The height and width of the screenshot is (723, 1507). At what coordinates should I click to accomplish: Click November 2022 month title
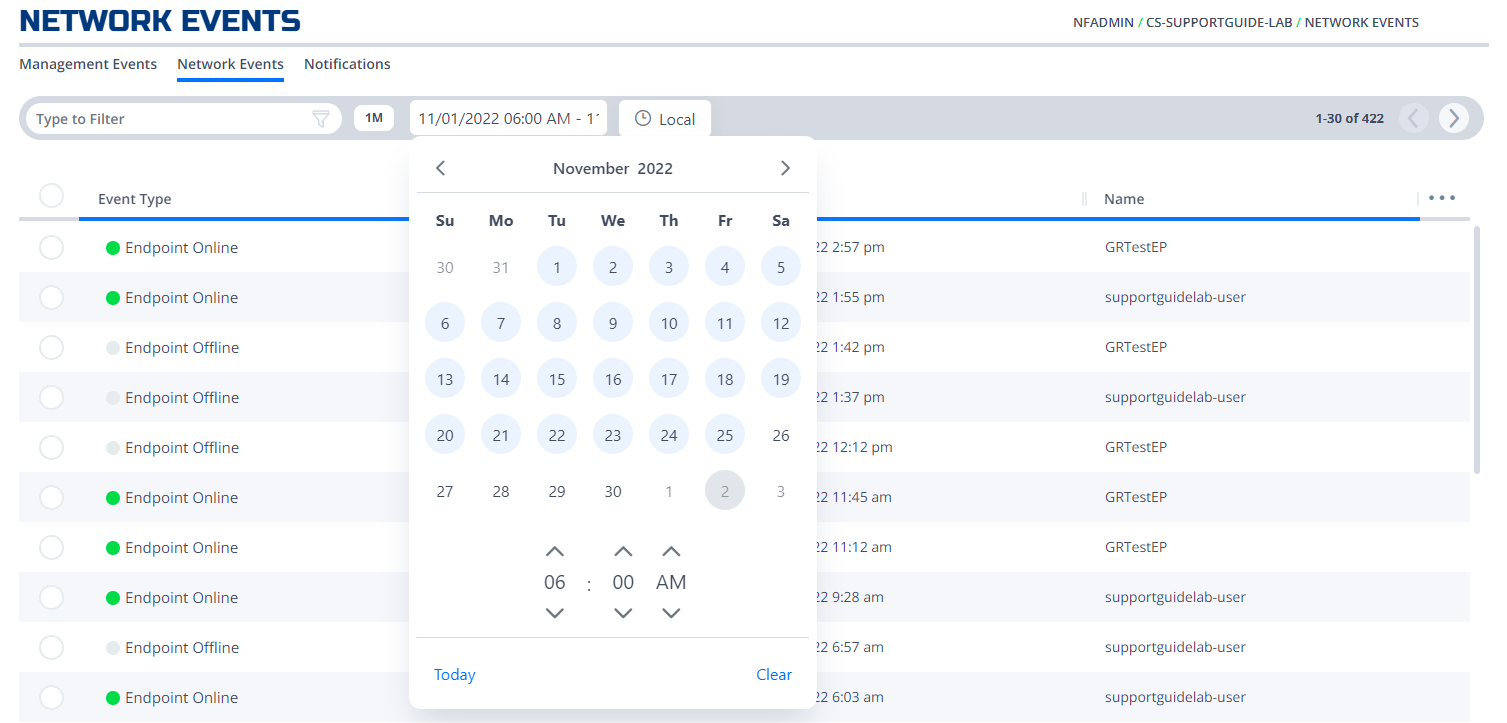click(613, 168)
